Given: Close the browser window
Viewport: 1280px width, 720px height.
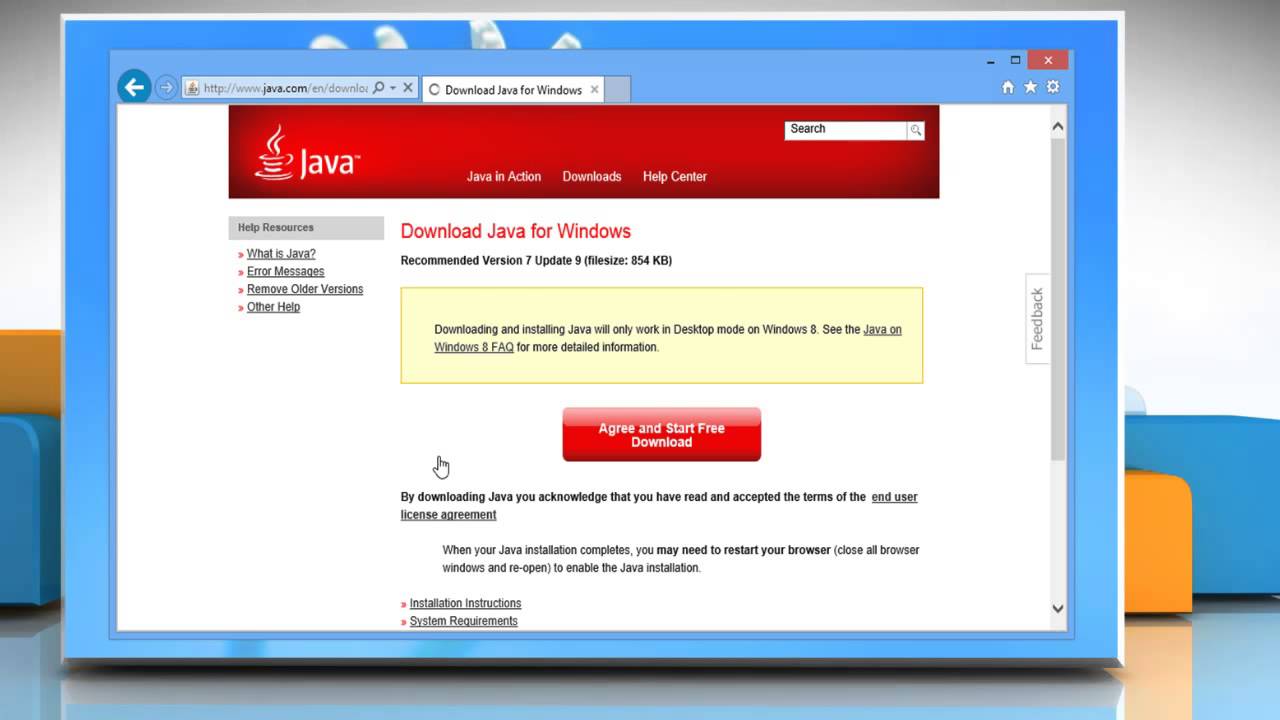Looking at the screenshot, I should coord(1048,60).
